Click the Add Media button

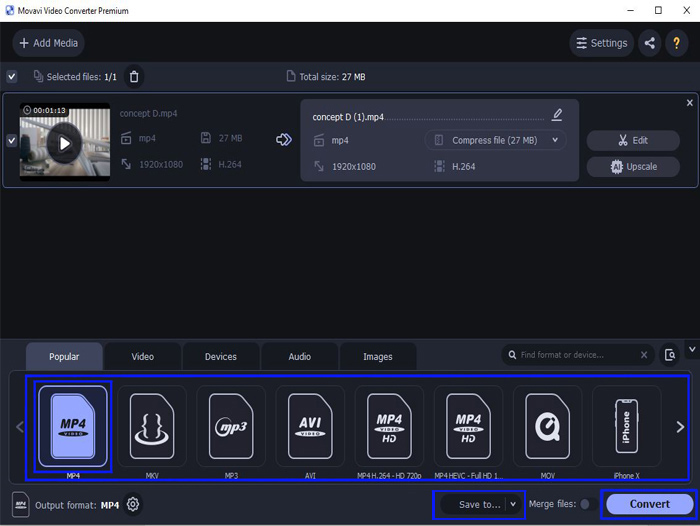tap(49, 43)
